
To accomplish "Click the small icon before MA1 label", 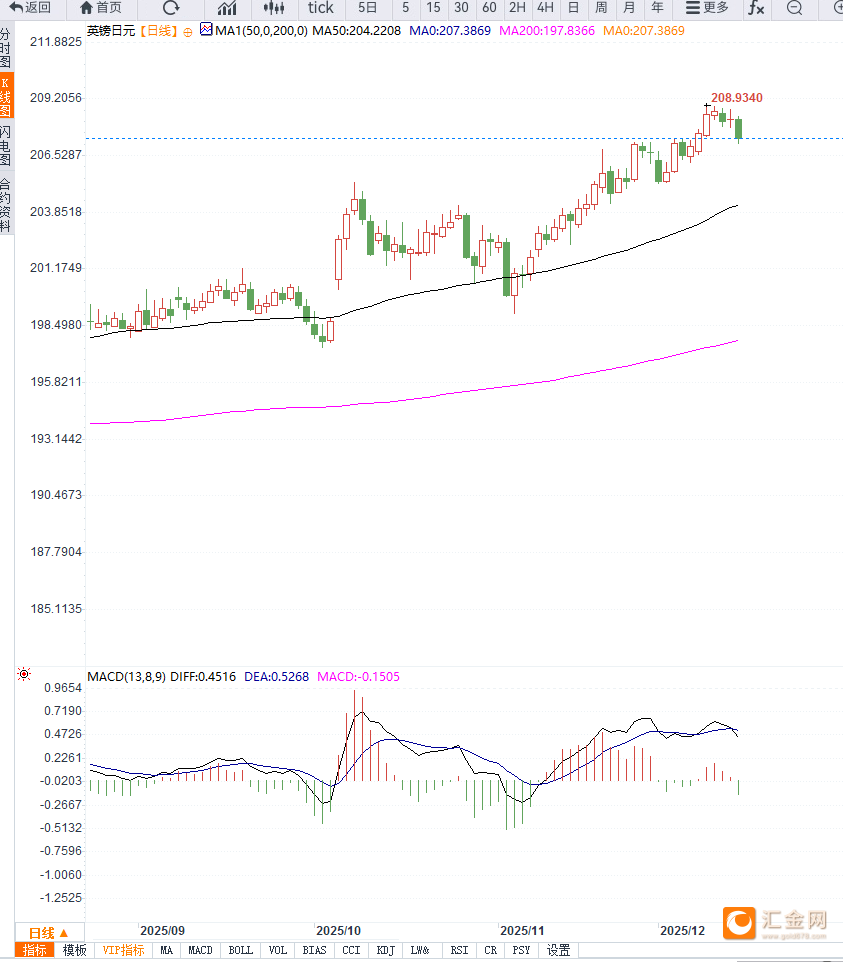I will coord(206,30).
